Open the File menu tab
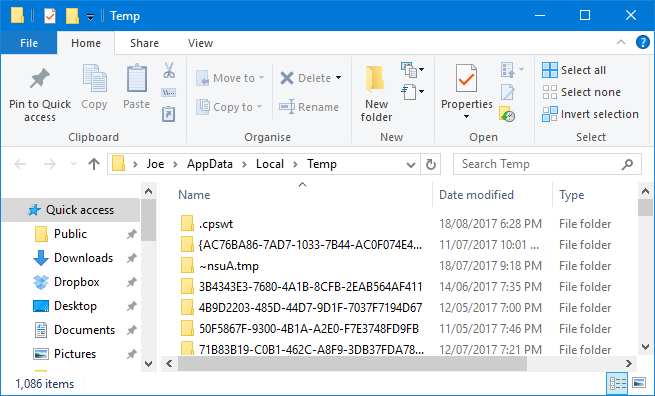 (29, 43)
